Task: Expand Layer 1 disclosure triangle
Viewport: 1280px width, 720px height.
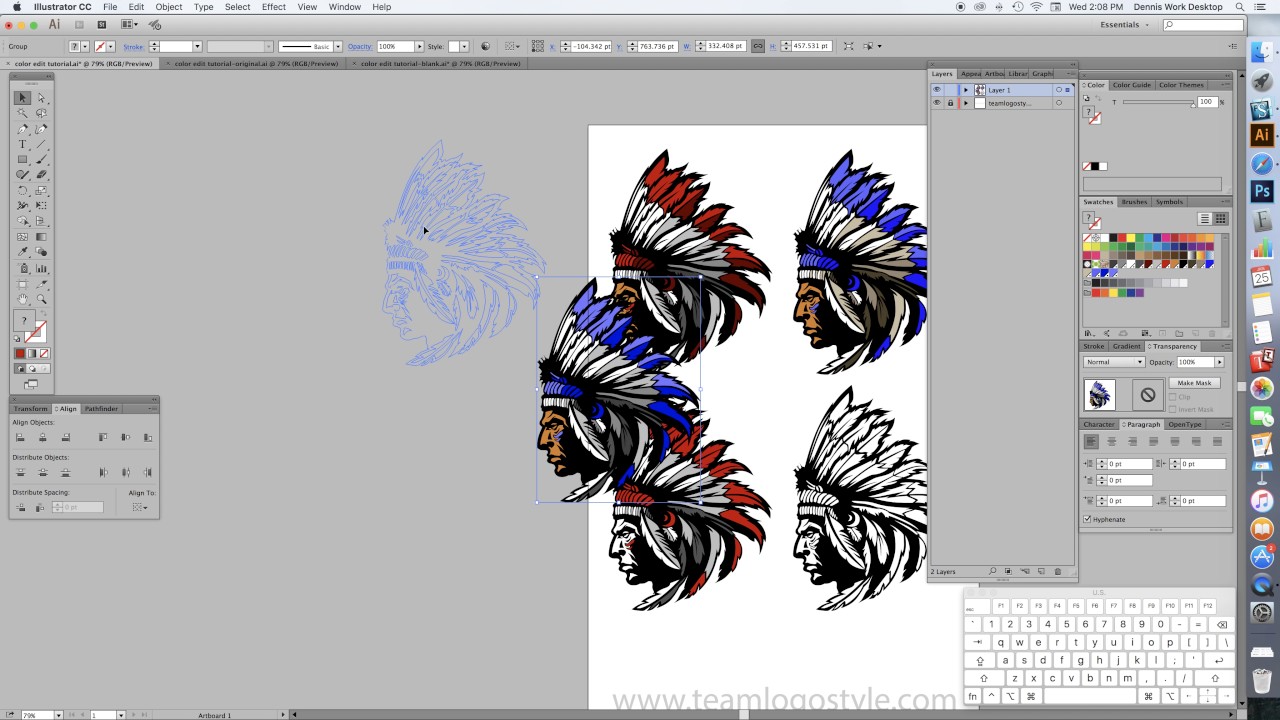Action: click(x=966, y=90)
